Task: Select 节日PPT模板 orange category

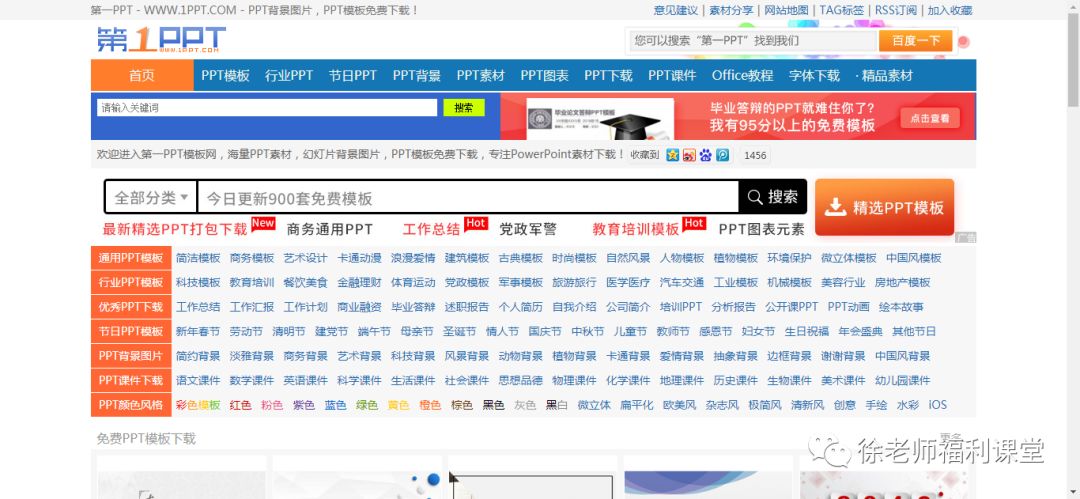Action: pos(131,332)
